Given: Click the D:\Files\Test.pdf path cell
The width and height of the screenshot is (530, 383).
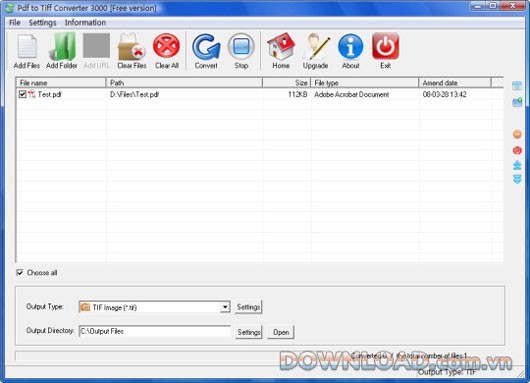Looking at the screenshot, I should (134, 94).
